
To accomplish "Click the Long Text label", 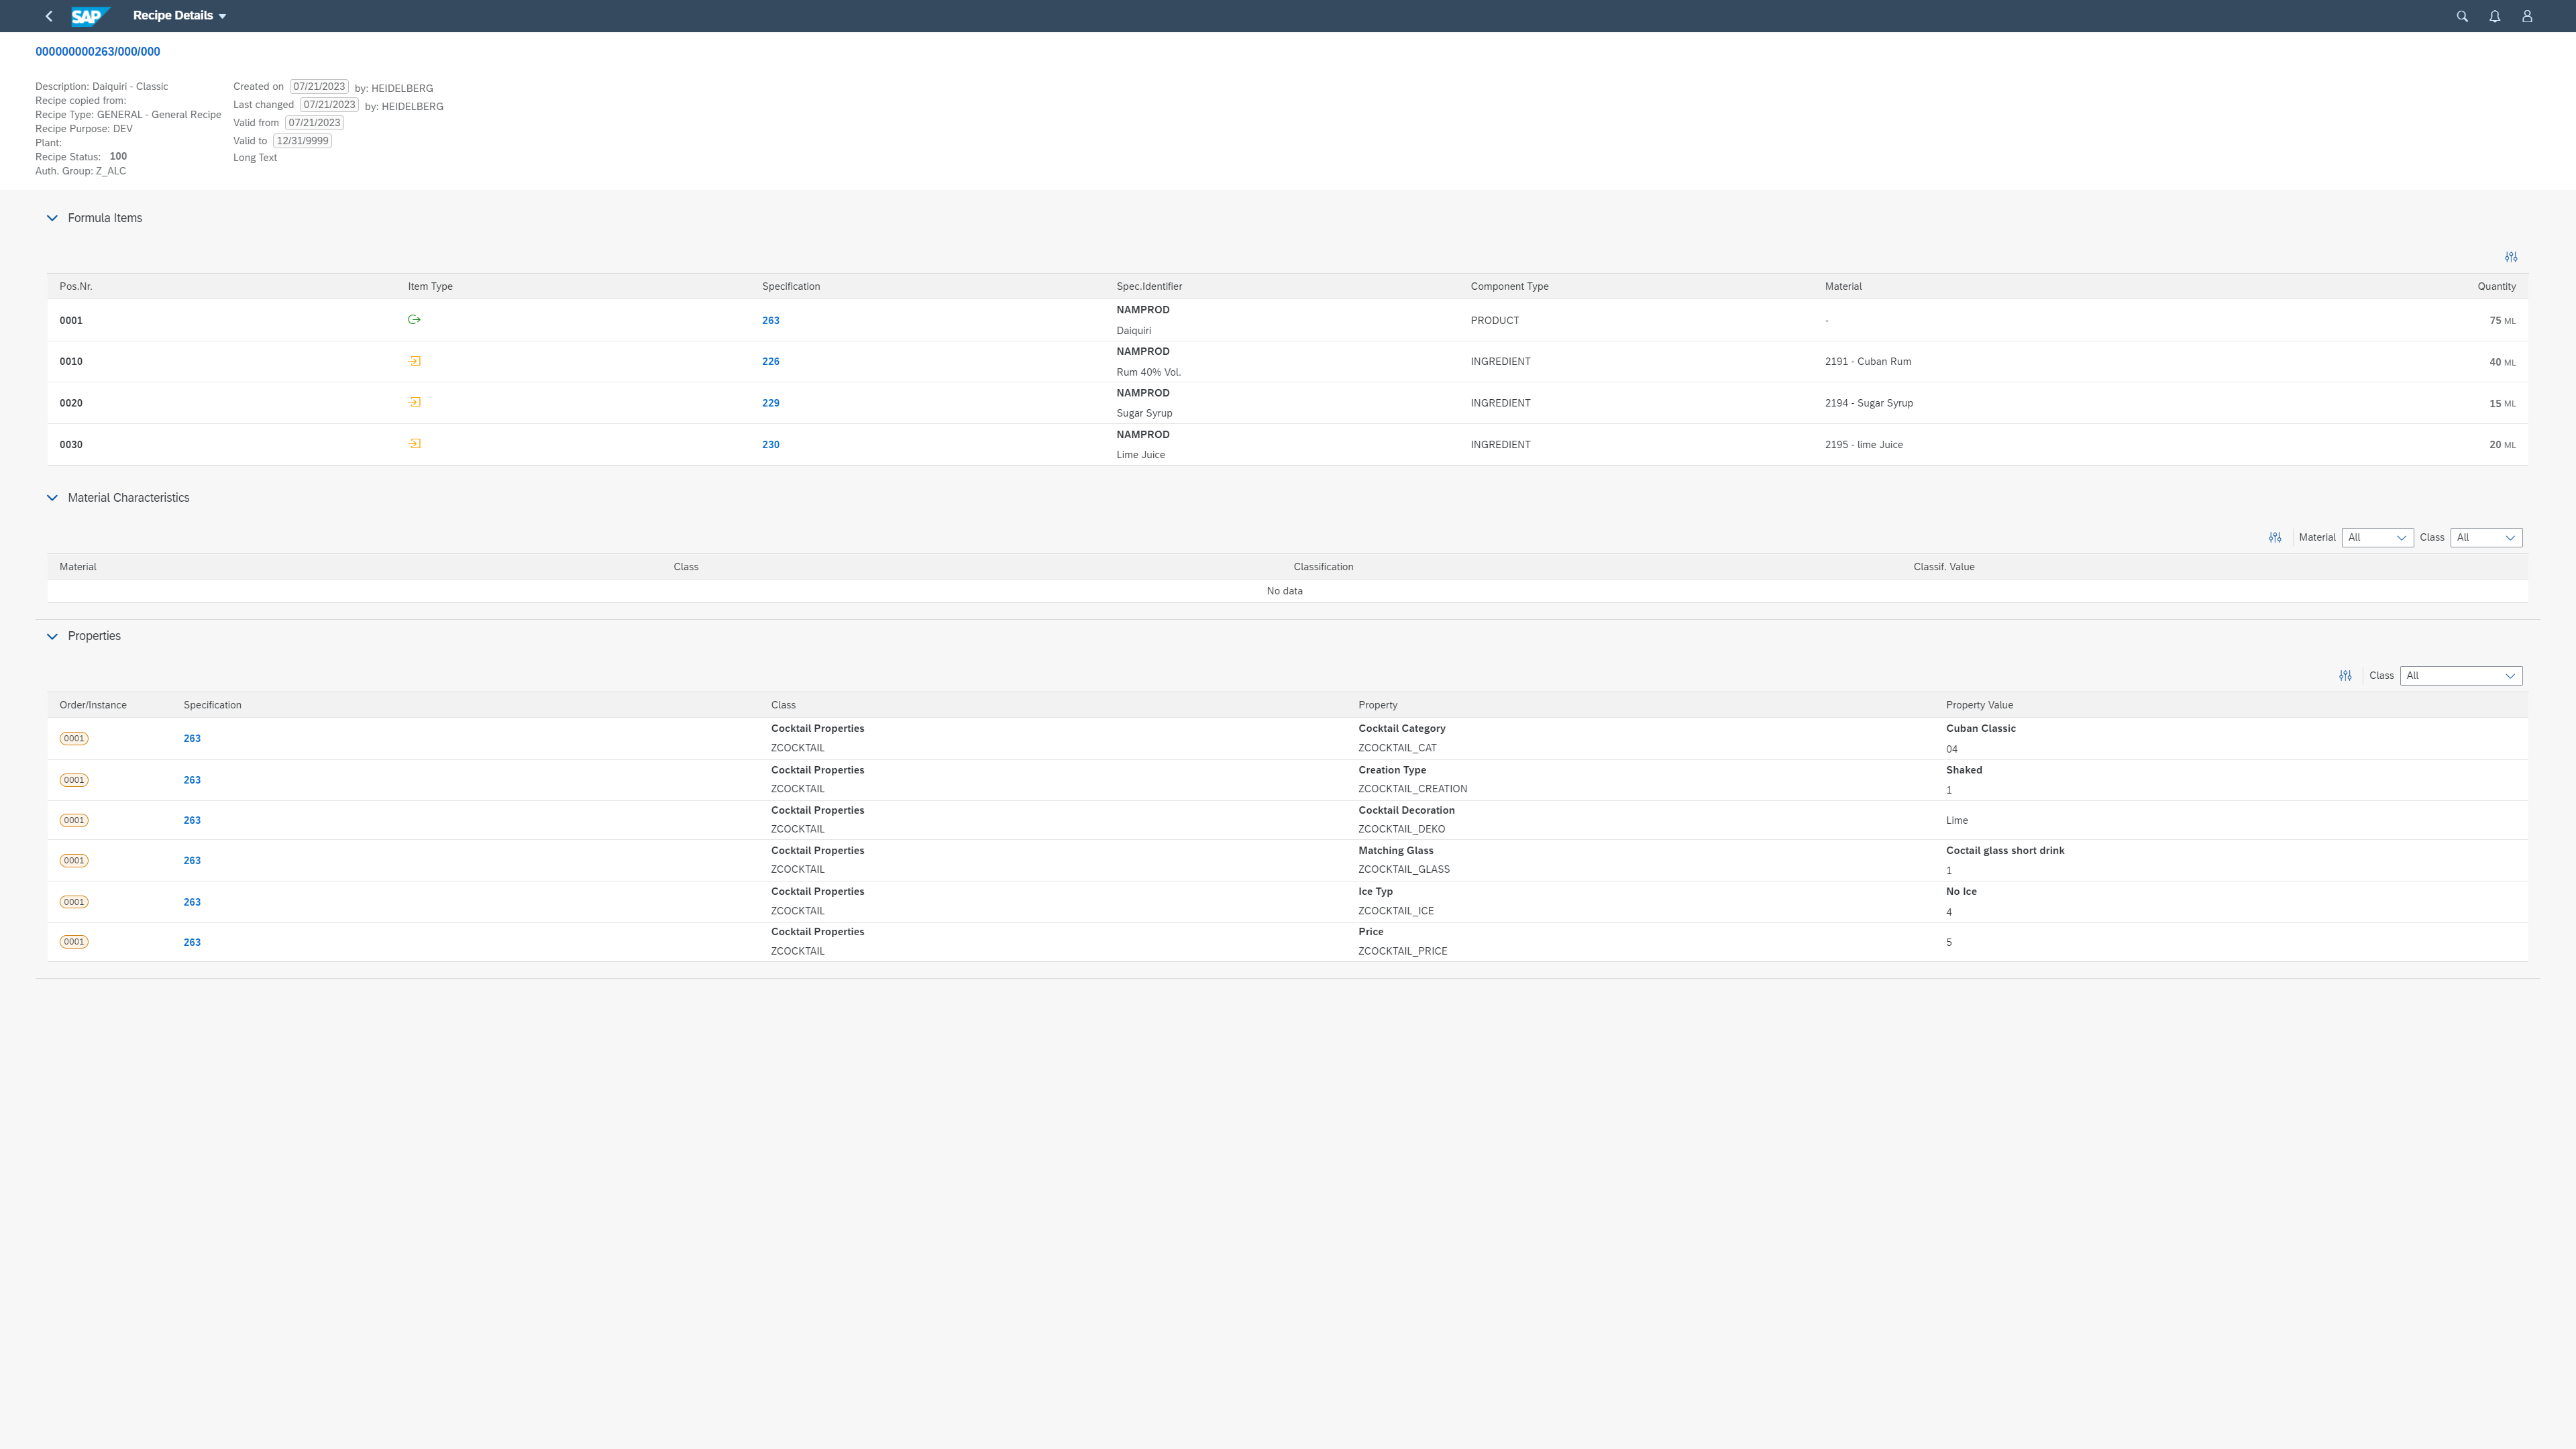I will 255,158.
